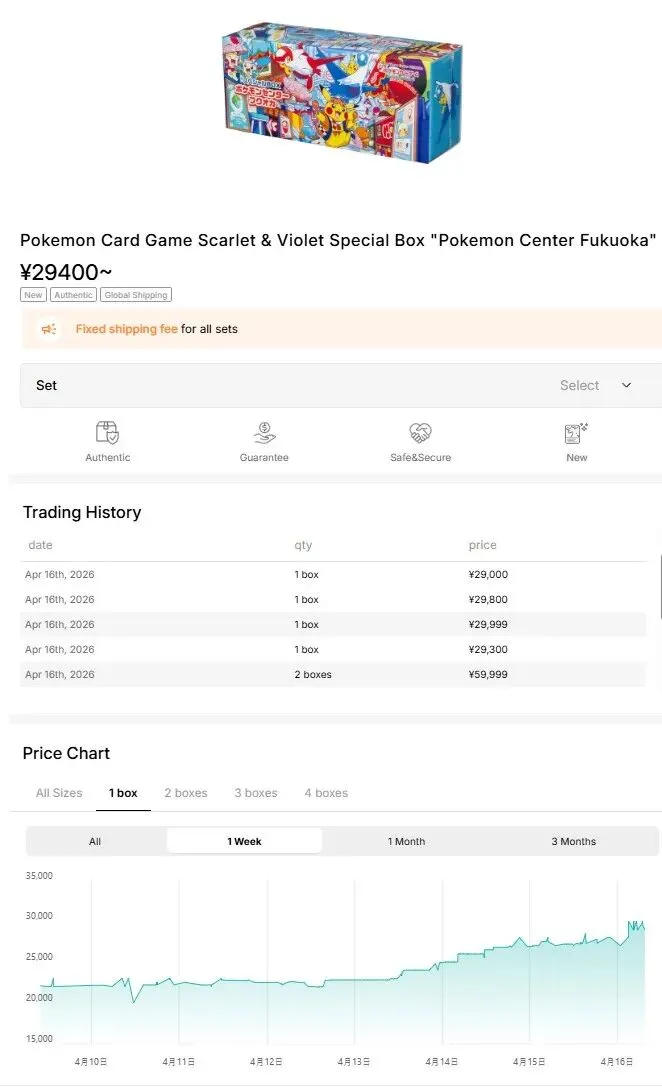Click the Guarantee money-in-hand icon
This screenshot has width=662, height=1090.
click(x=264, y=432)
